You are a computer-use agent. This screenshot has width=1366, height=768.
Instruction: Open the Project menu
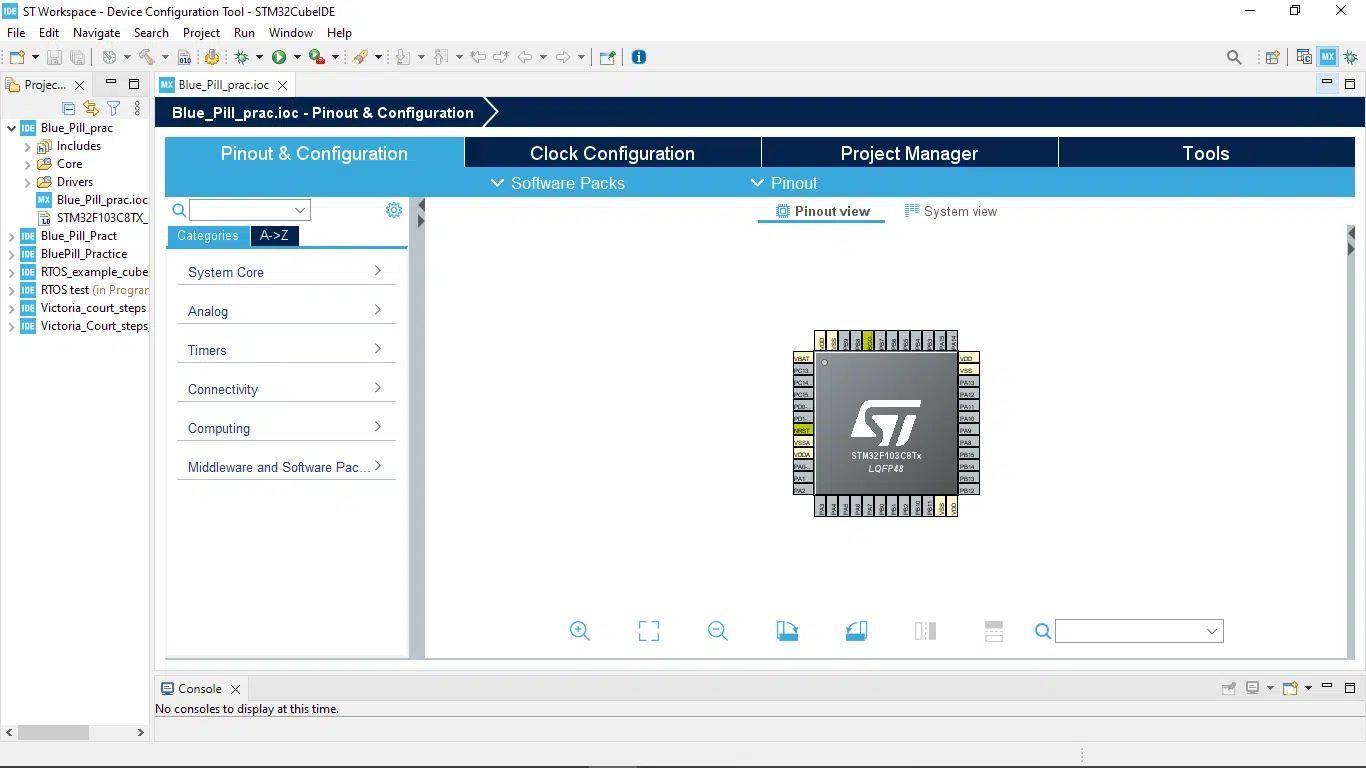[x=201, y=33]
